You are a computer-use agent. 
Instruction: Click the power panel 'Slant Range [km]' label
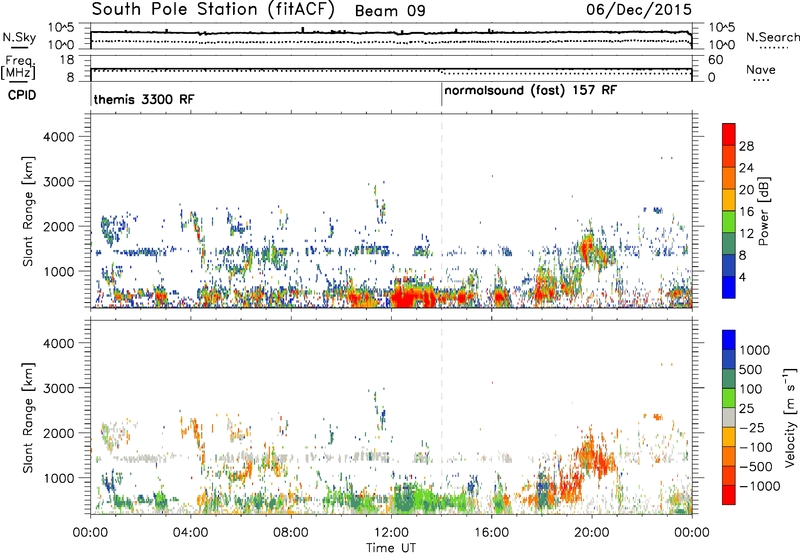pos(28,211)
